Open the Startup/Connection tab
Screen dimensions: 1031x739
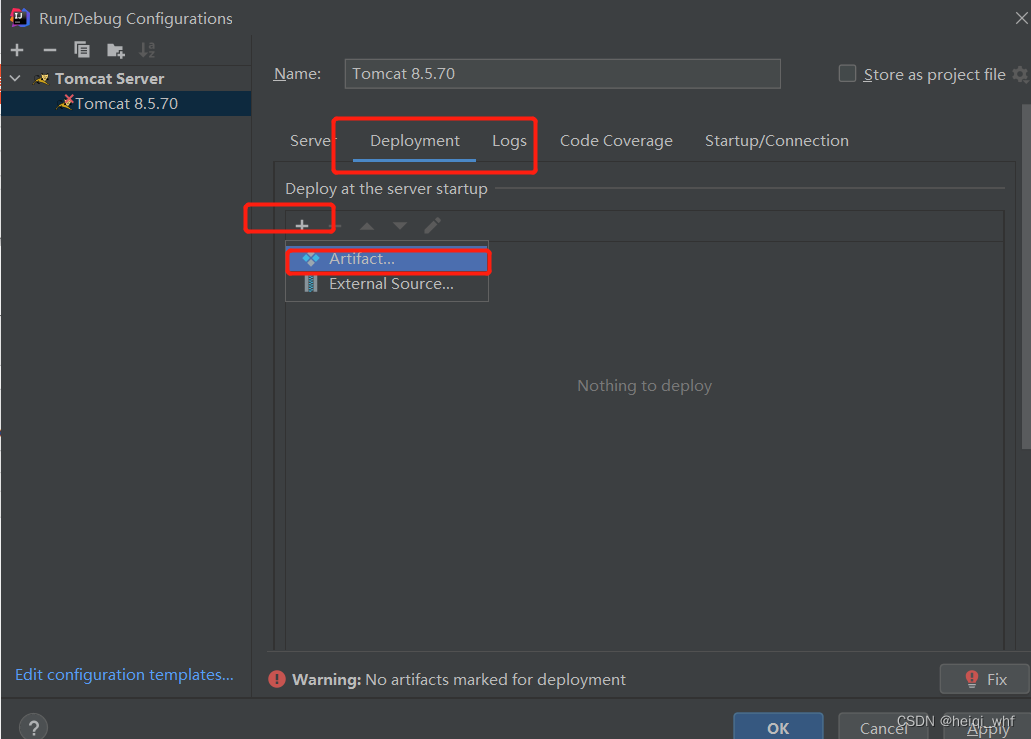pyautogui.click(x=777, y=141)
